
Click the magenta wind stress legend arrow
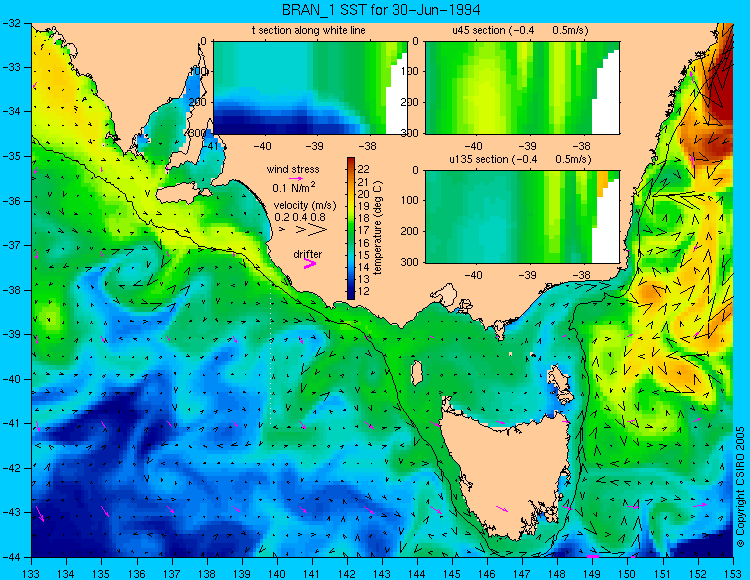tap(296, 178)
